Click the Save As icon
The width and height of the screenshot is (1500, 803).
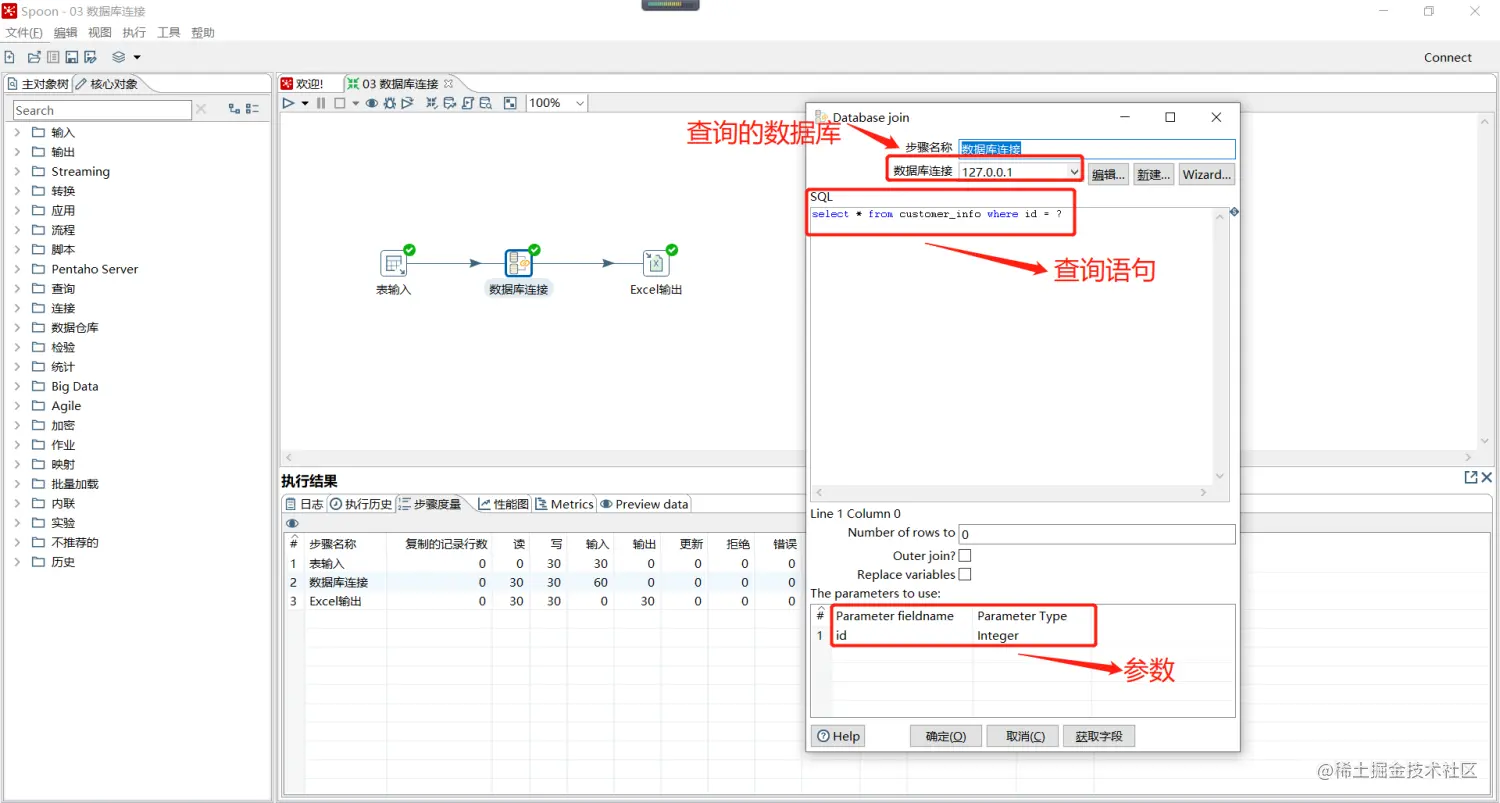tap(90, 57)
